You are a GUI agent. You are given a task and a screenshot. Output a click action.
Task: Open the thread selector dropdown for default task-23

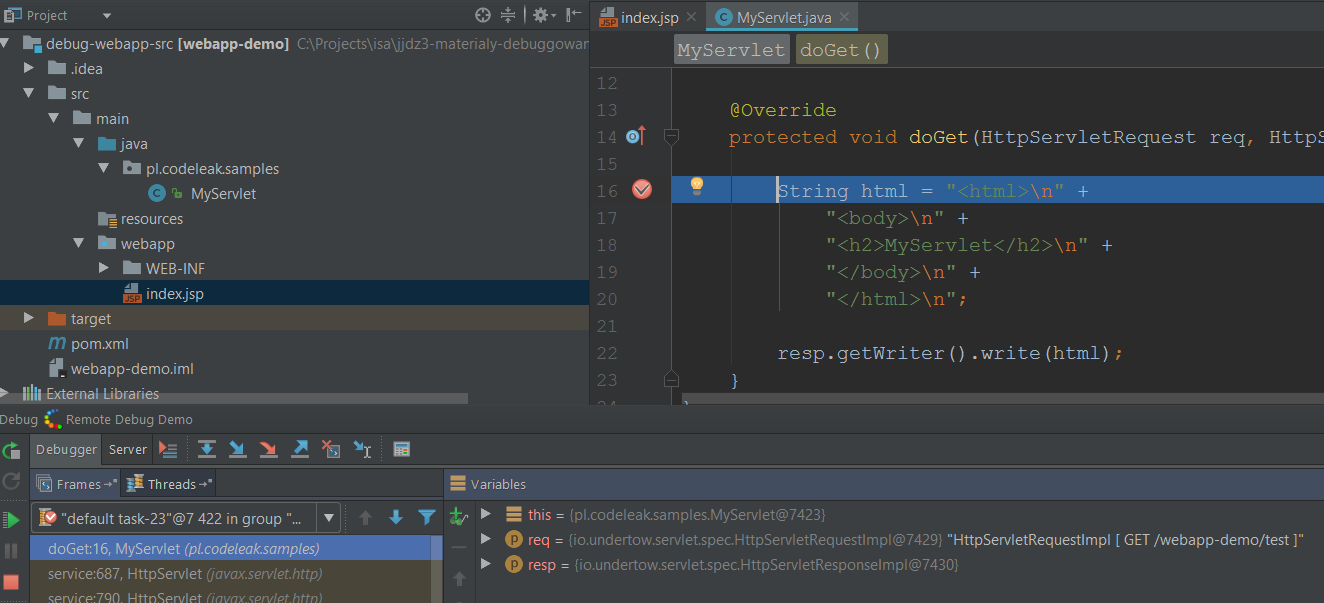(329, 517)
